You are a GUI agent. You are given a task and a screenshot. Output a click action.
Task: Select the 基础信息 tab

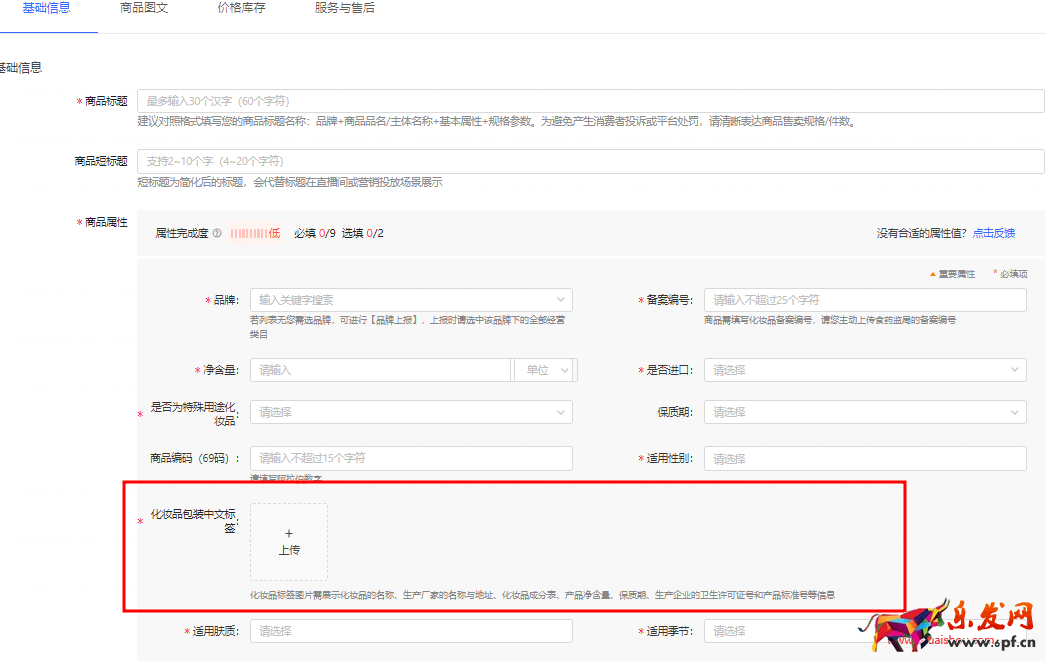pos(46,8)
